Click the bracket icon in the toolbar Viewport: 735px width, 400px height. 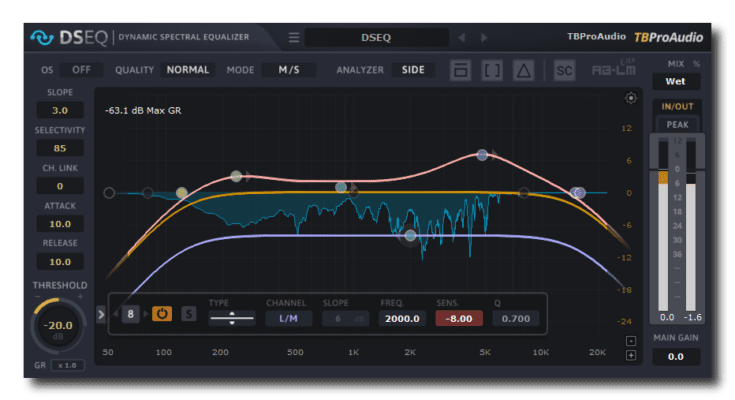pos(492,70)
